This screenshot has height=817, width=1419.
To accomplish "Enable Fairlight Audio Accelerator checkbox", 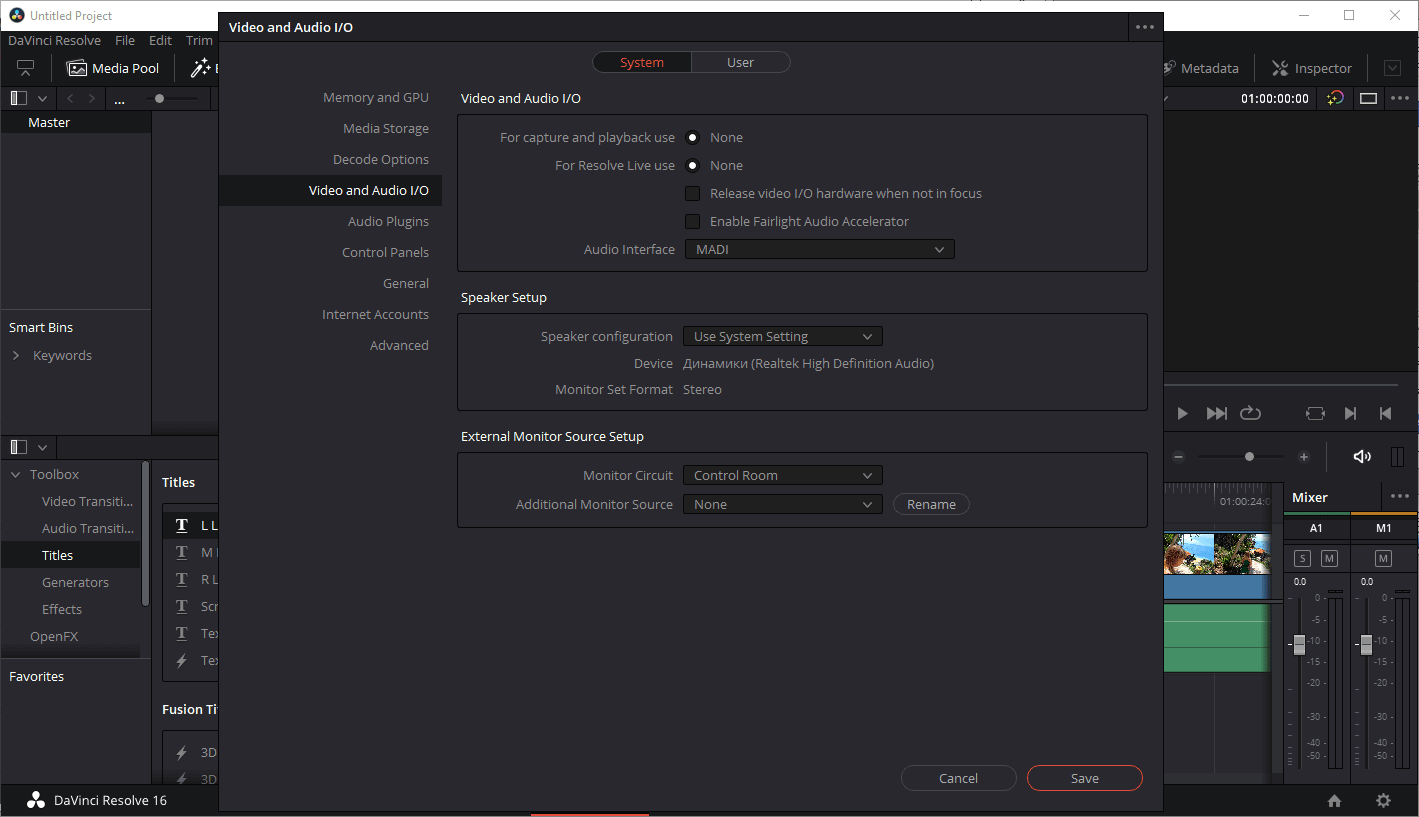I will (692, 221).
